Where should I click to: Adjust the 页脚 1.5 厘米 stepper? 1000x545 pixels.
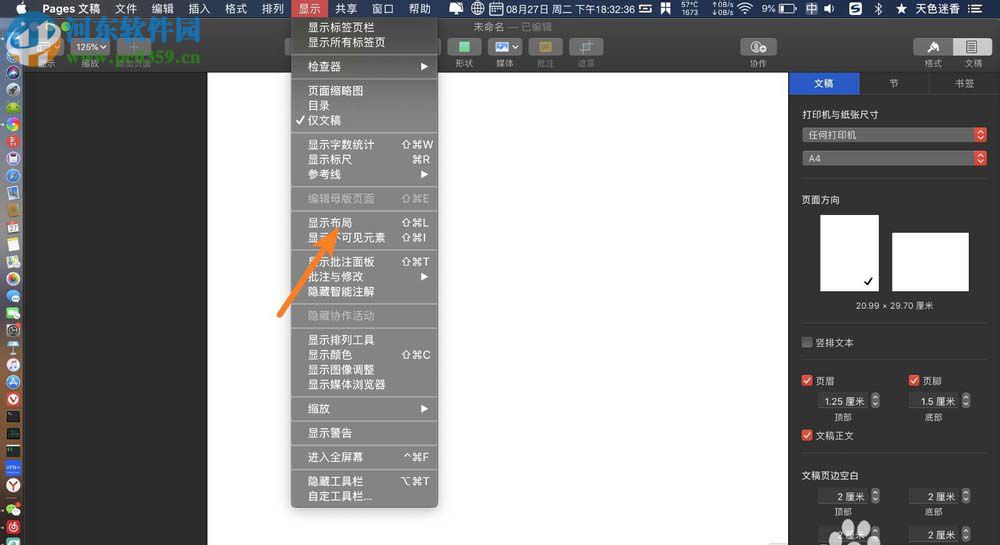(x=966, y=400)
